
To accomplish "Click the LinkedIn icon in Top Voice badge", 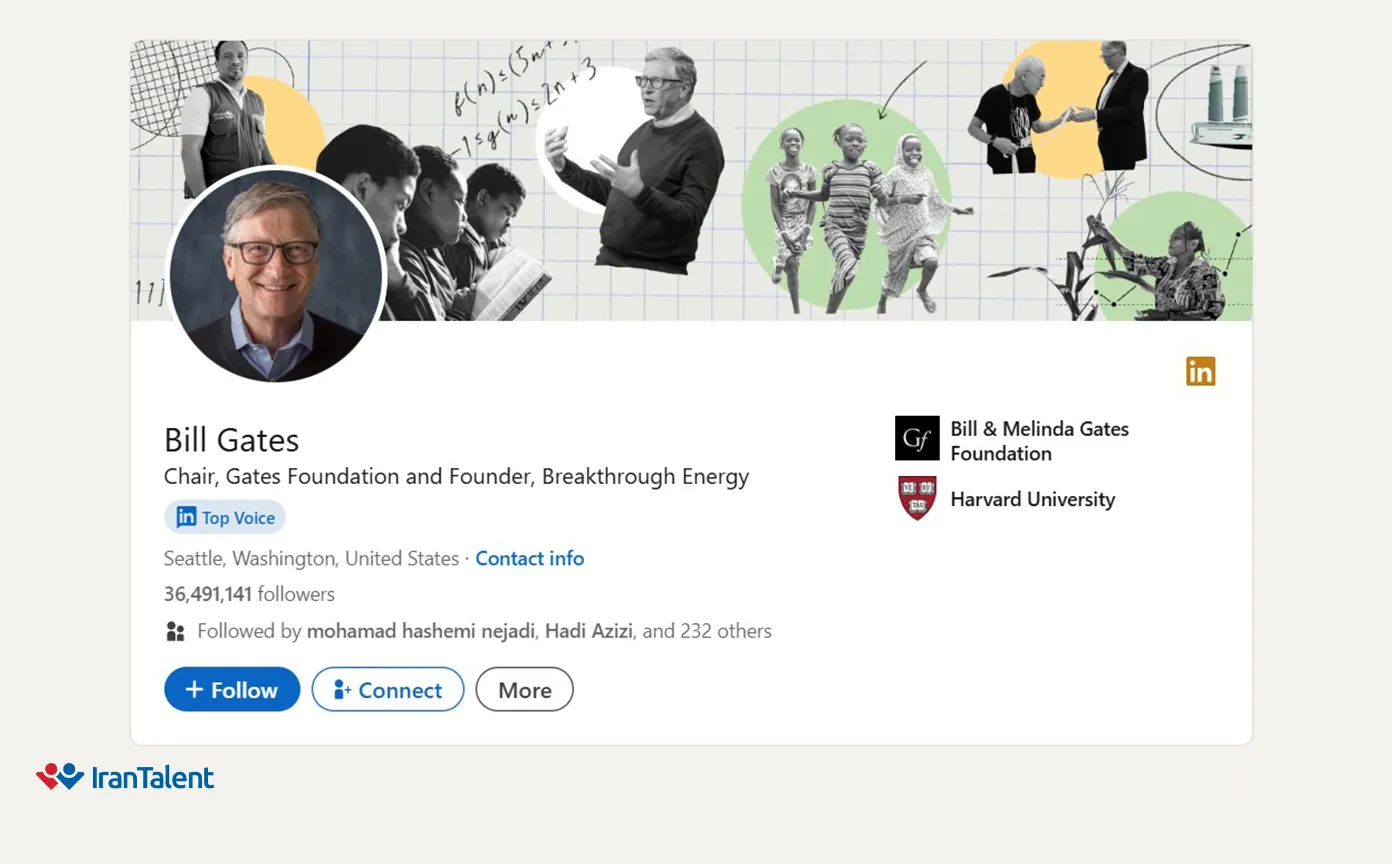I will (186, 517).
